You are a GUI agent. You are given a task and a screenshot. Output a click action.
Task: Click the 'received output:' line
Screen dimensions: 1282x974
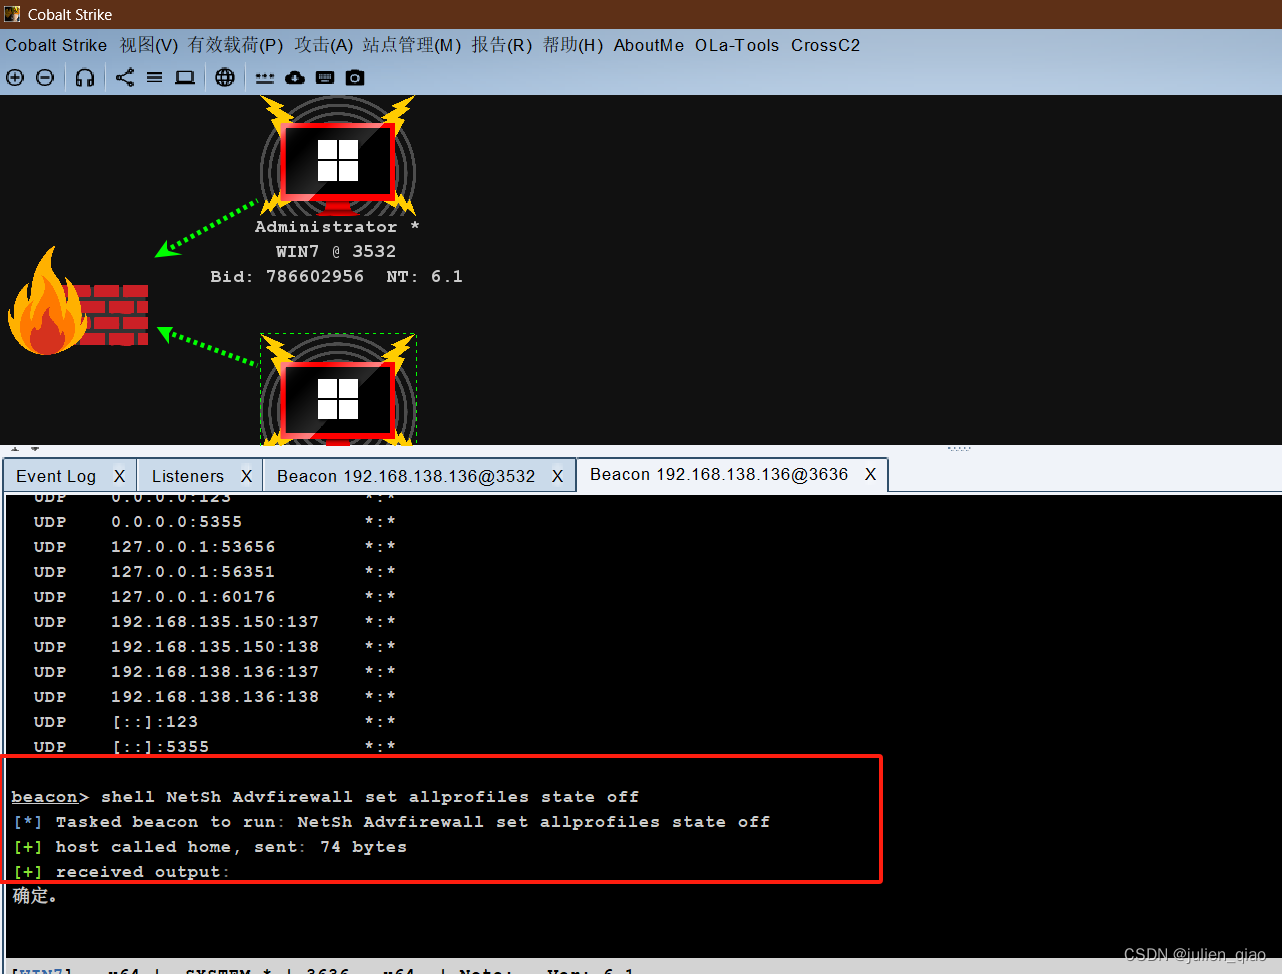tap(121, 872)
